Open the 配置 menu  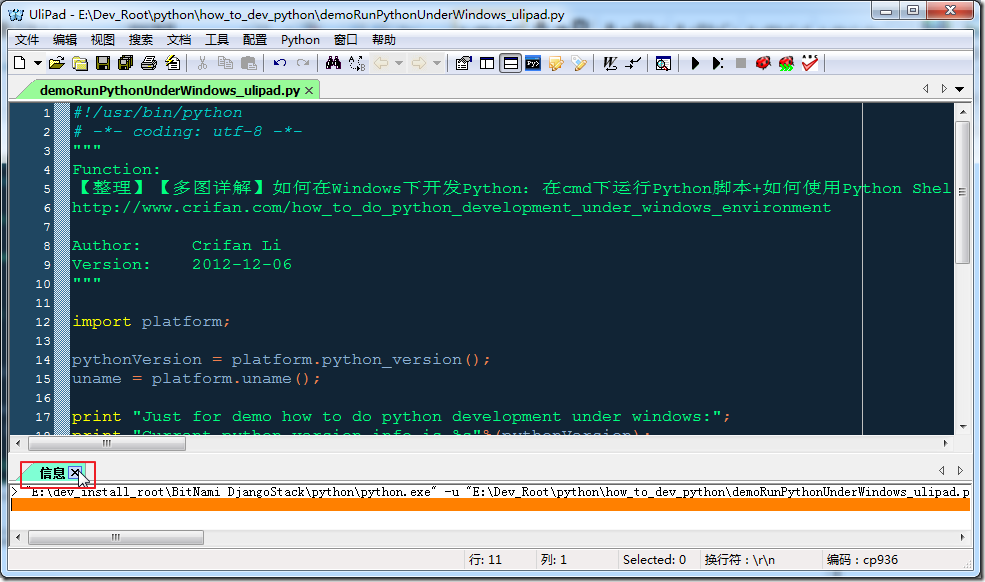click(x=255, y=40)
